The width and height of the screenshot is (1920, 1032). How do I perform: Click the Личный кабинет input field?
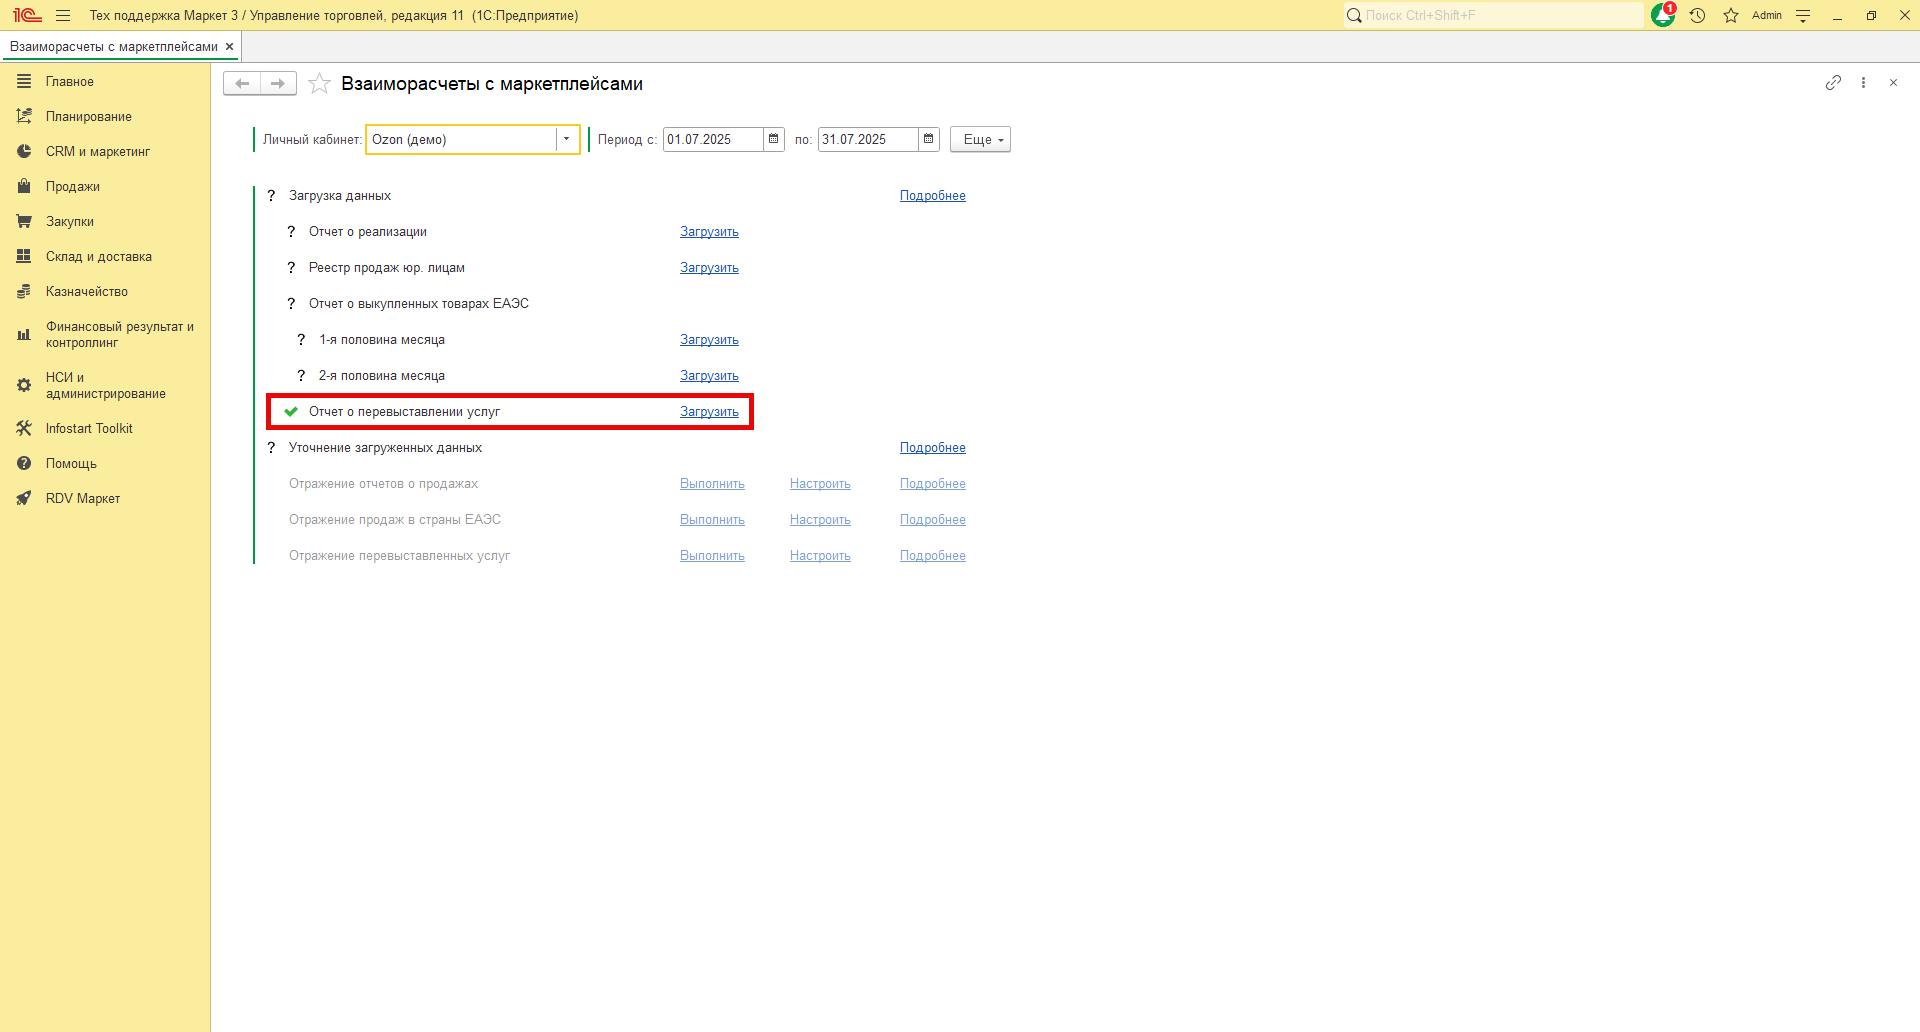point(462,139)
